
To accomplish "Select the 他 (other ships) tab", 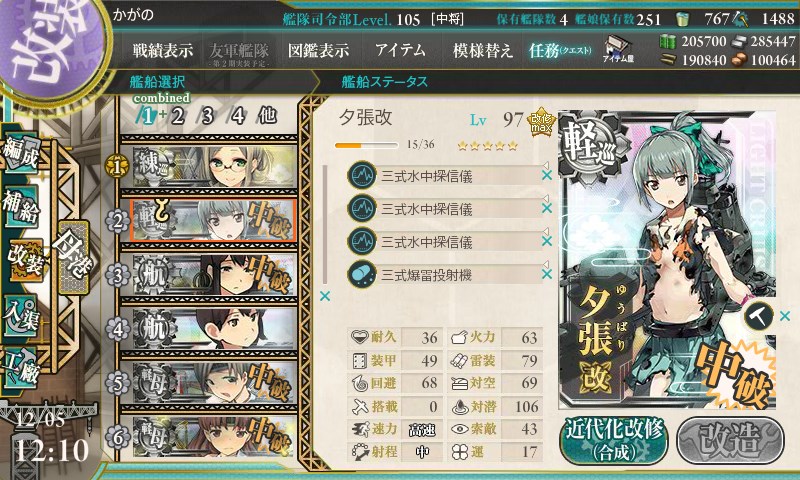I will (267, 116).
